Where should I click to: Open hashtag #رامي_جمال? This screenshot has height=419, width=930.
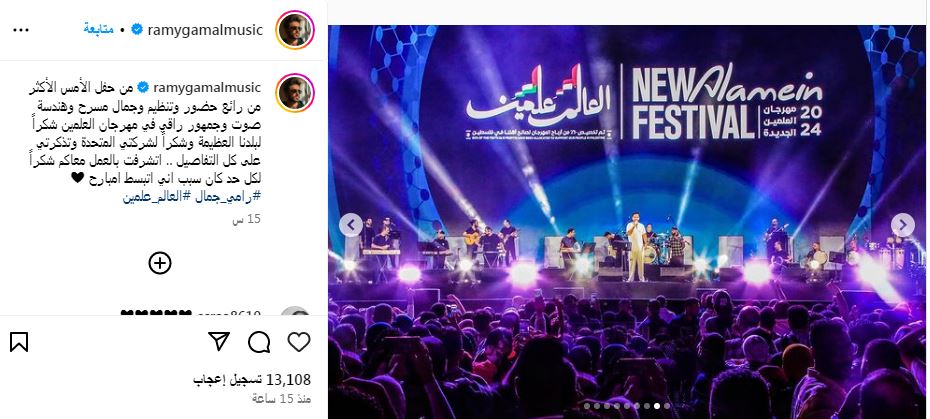click(x=227, y=197)
